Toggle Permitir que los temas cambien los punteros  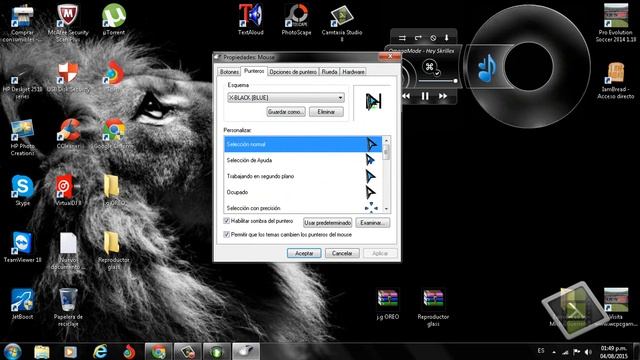(227, 235)
